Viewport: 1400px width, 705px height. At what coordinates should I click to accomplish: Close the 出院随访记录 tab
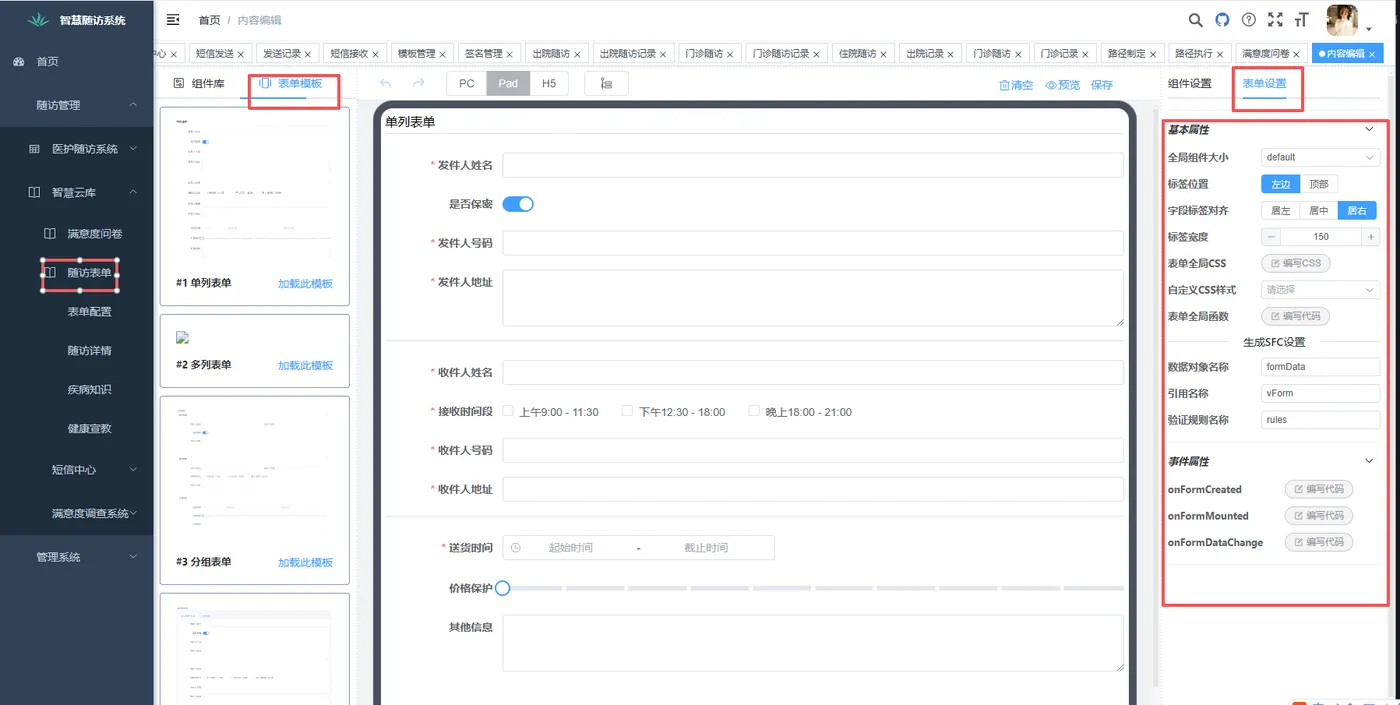(x=663, y=54)
